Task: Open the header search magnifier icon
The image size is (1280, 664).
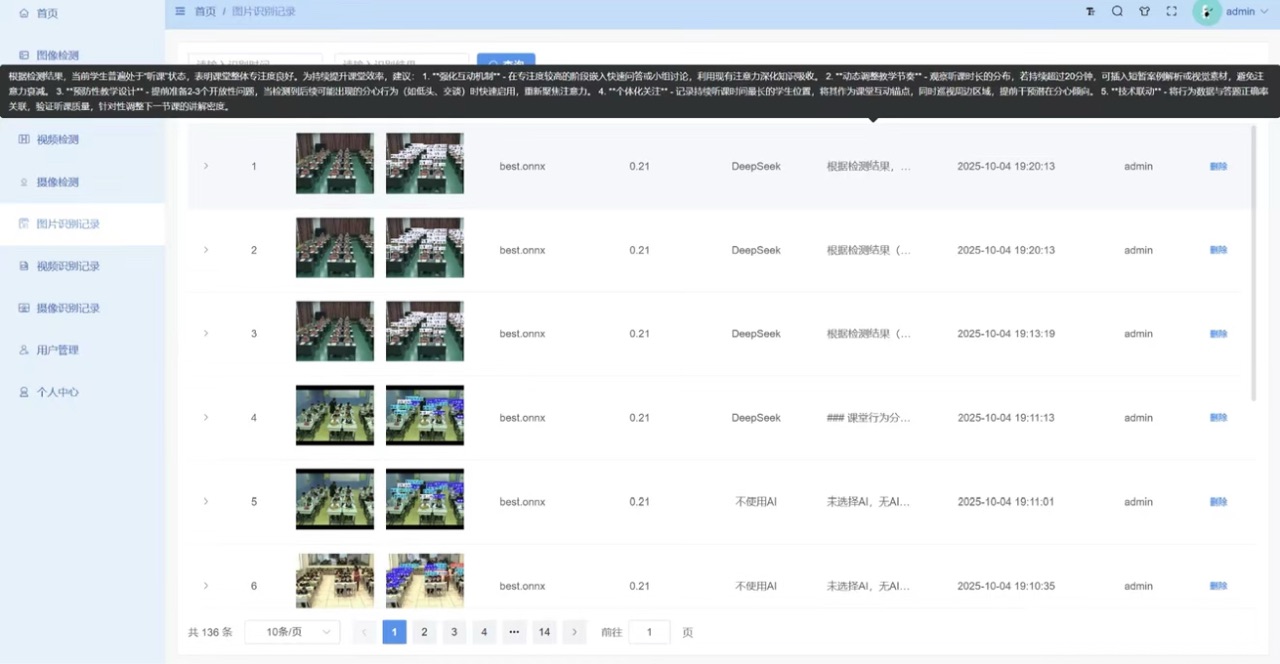Action: [1117, 12]
